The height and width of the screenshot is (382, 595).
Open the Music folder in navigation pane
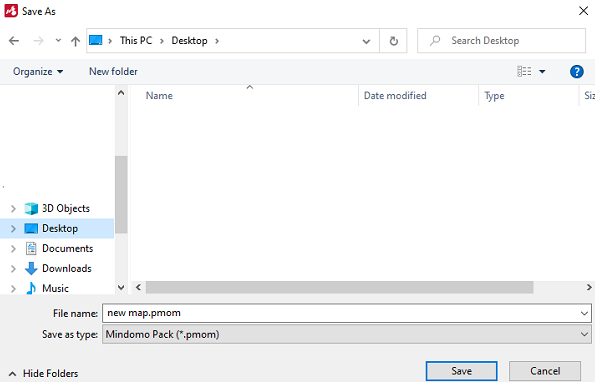click(x=55, y=288)
